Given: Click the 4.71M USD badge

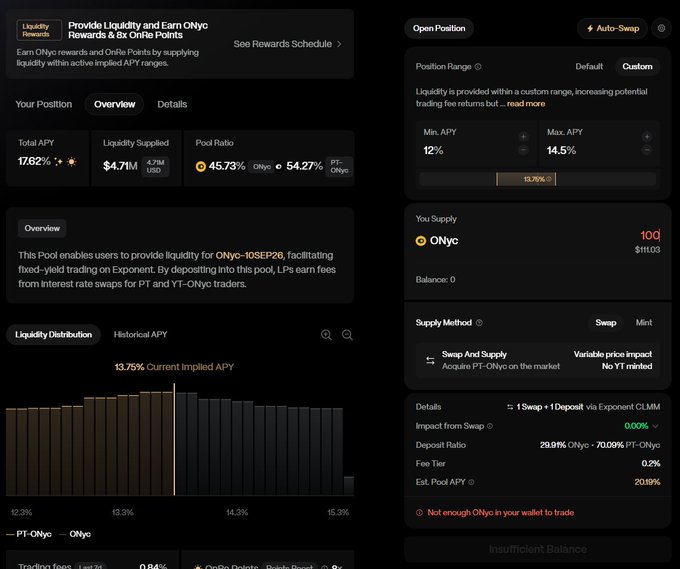Looking at the screenshot, I should (x=155, y=166).
